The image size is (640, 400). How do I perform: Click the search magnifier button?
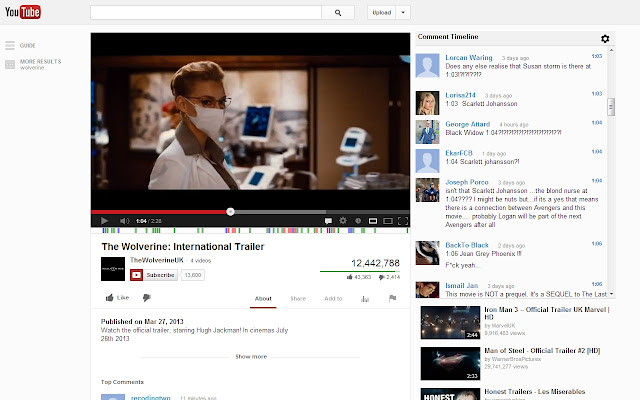(x=338, y=13)
